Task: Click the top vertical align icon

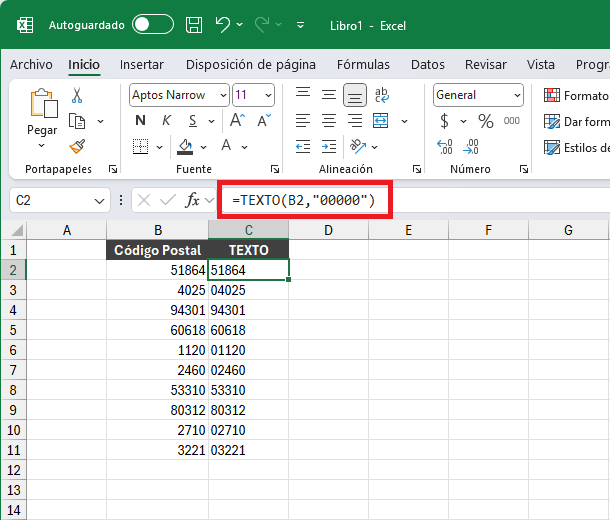Action: [x=303, y=94]
